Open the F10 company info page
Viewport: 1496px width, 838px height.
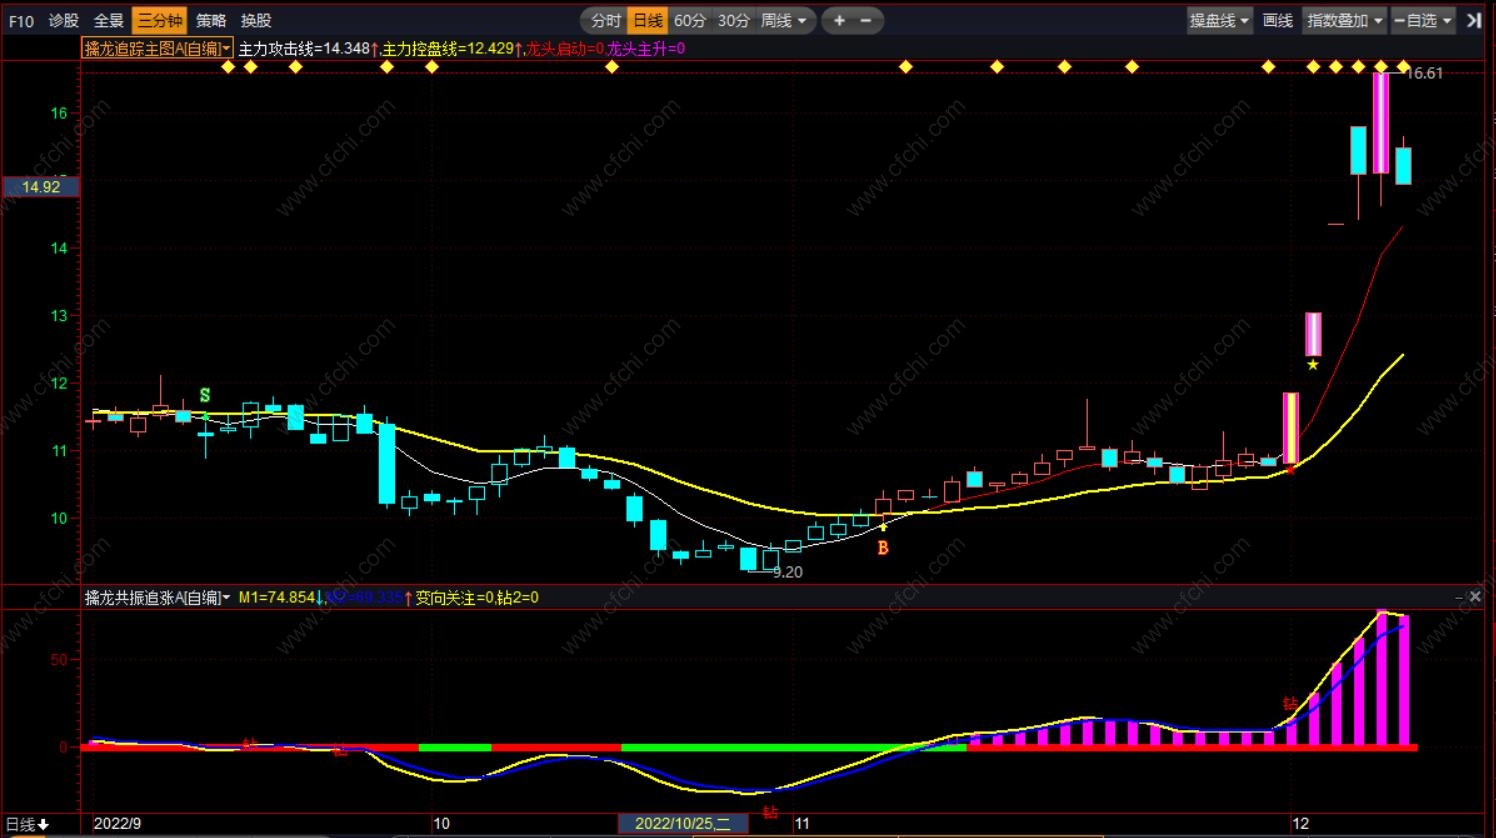point(21,20)
